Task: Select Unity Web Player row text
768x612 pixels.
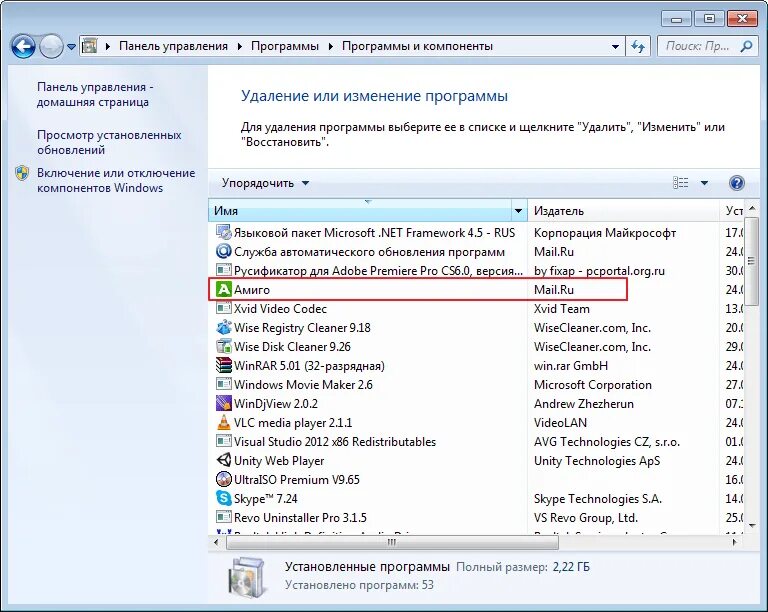Action: (x=279, y=461)
